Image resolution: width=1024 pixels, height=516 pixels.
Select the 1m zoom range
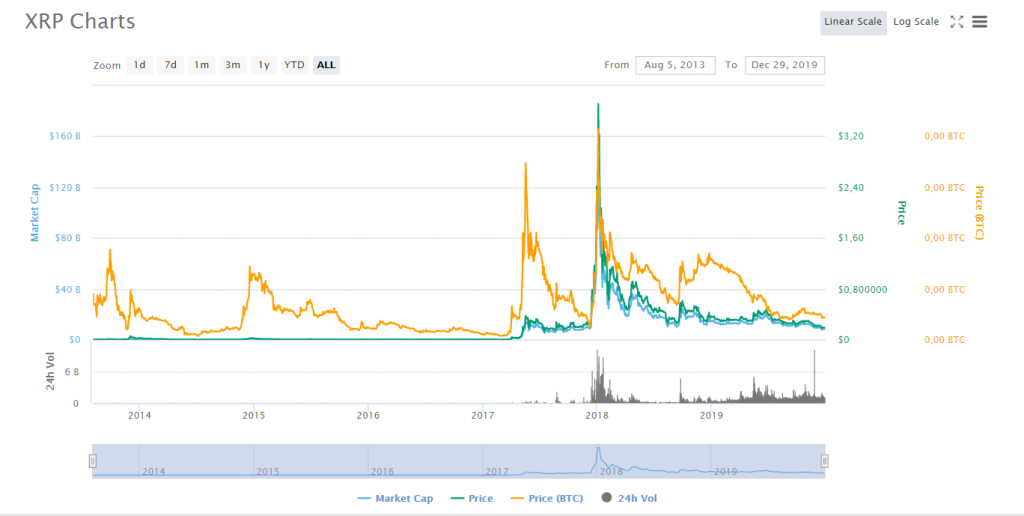(x=202, y=65)
